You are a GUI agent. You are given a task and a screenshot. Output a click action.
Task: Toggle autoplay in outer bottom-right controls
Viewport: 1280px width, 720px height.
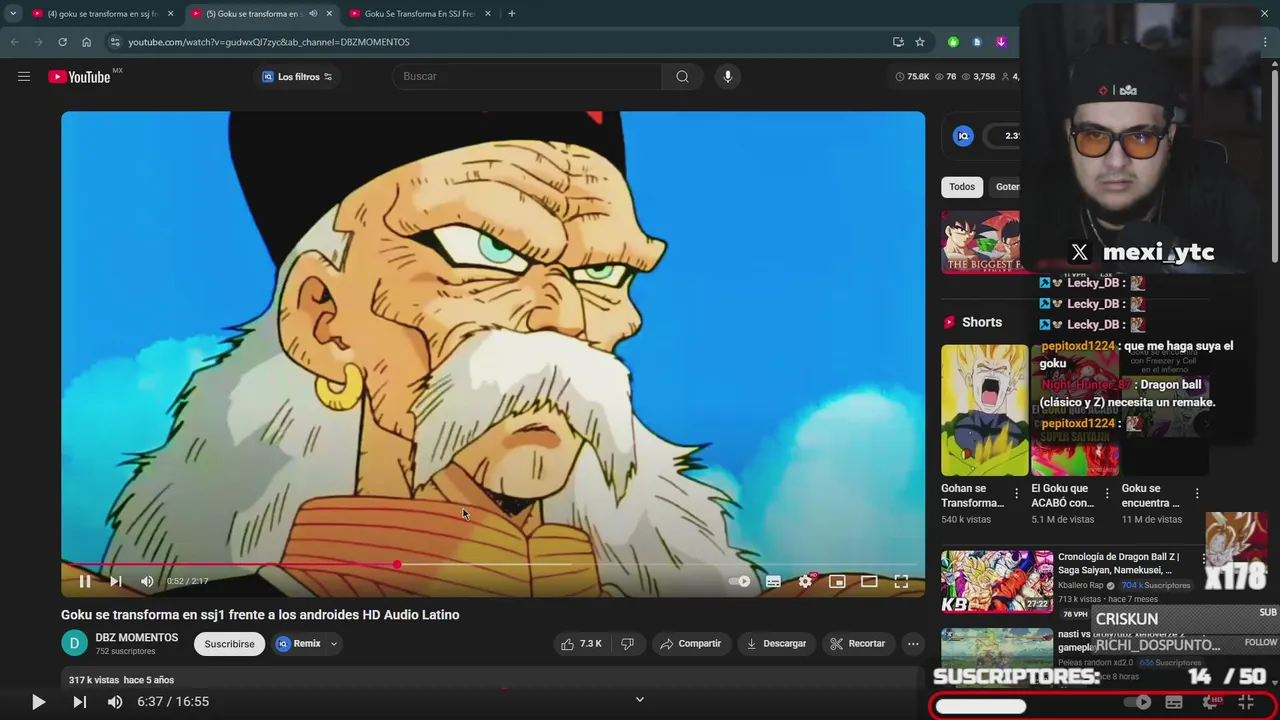click(x=1138, y=702)
